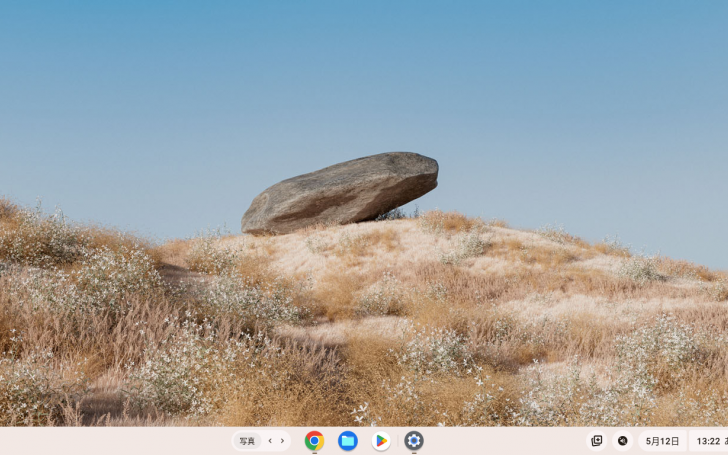Open the holding space tray icon
The height and width of the screenshot is (455, 728).
coord(597,441)
